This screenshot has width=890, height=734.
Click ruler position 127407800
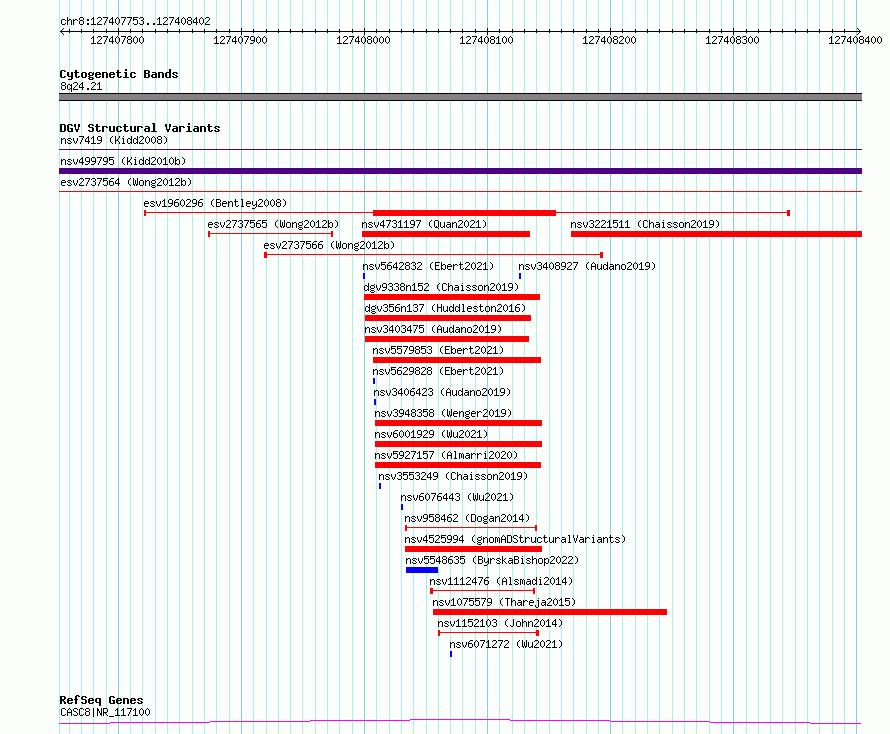117,40
